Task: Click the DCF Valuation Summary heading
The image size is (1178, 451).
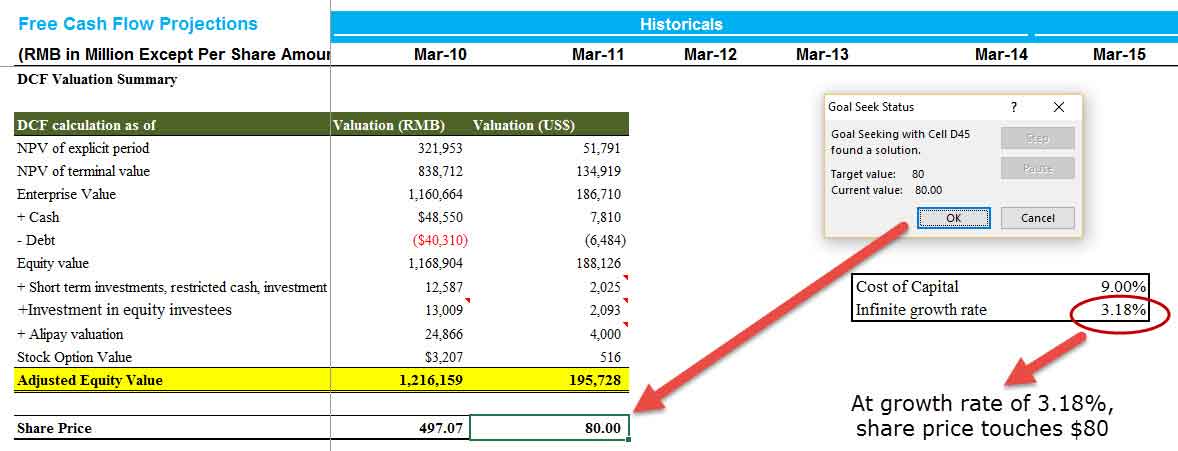Action: coord(97,79)
